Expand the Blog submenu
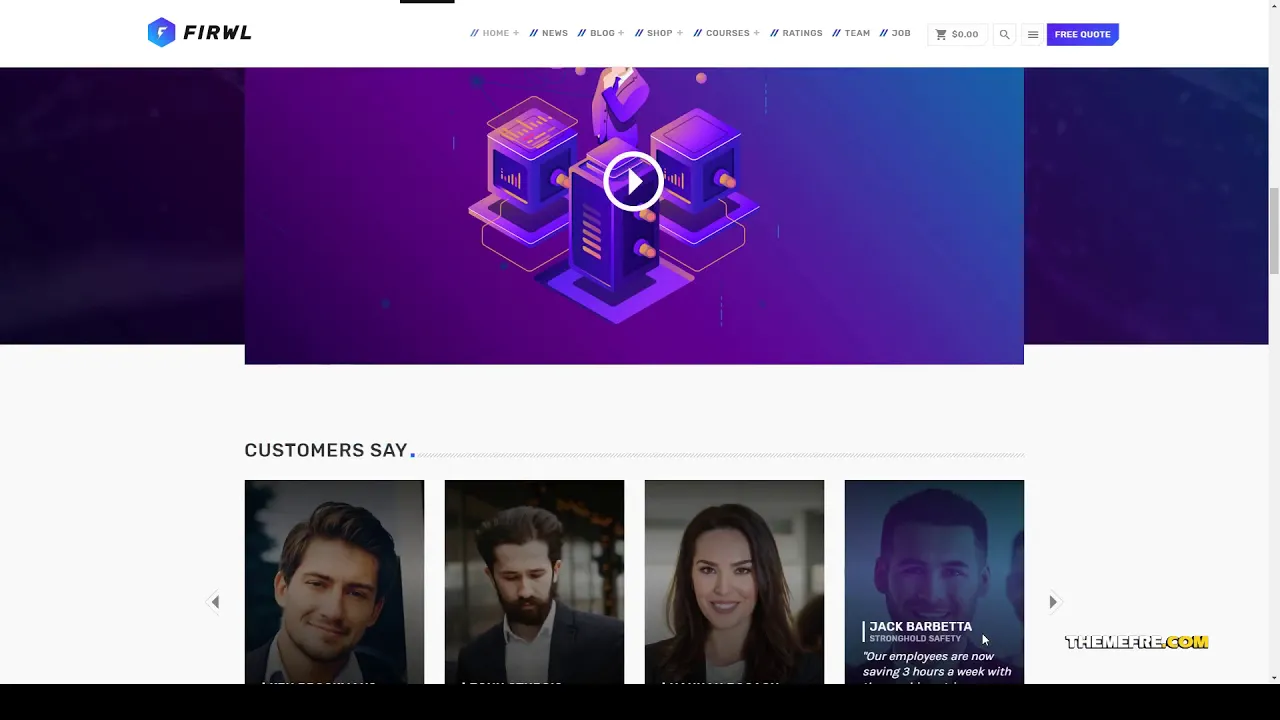 coord(621,33)
